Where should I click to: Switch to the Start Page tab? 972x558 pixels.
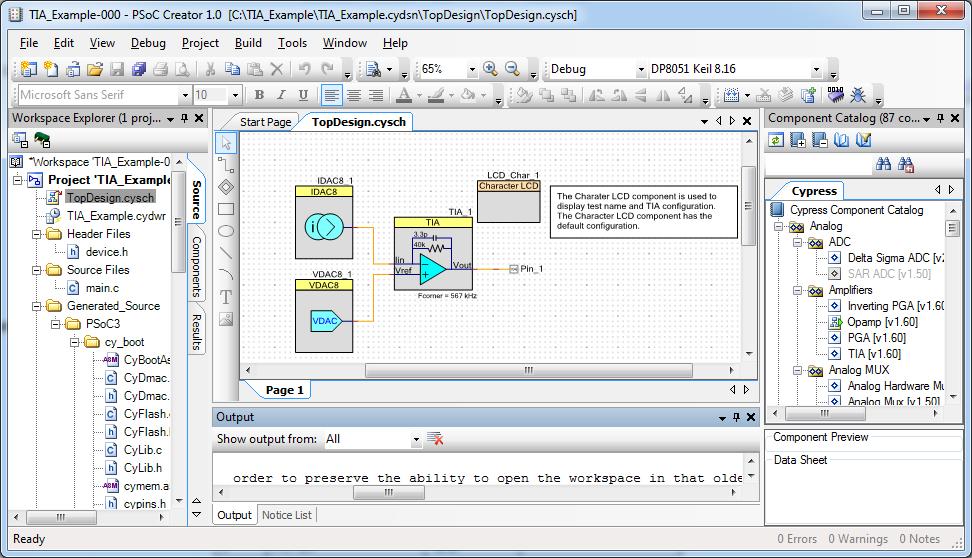[x=265, y=122]
